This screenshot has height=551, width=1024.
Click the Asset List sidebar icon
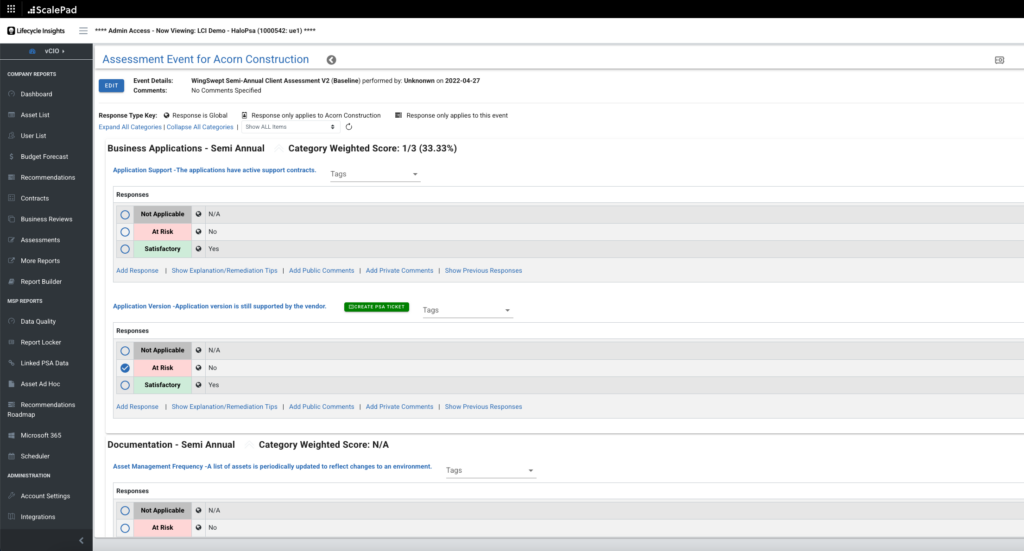point(11,115)
